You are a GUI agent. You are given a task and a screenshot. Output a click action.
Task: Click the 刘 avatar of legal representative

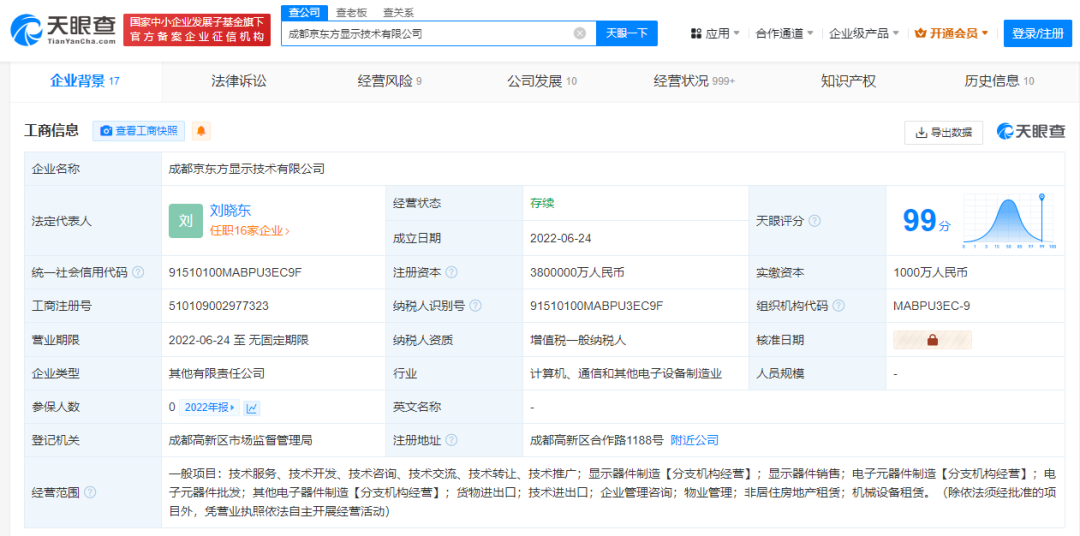pyautogui.click(x=186, y=221)
